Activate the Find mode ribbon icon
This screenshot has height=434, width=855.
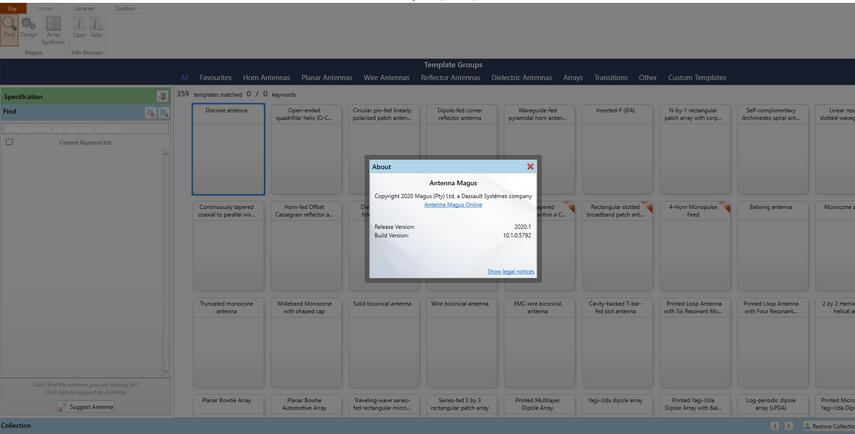click(9, 28)
